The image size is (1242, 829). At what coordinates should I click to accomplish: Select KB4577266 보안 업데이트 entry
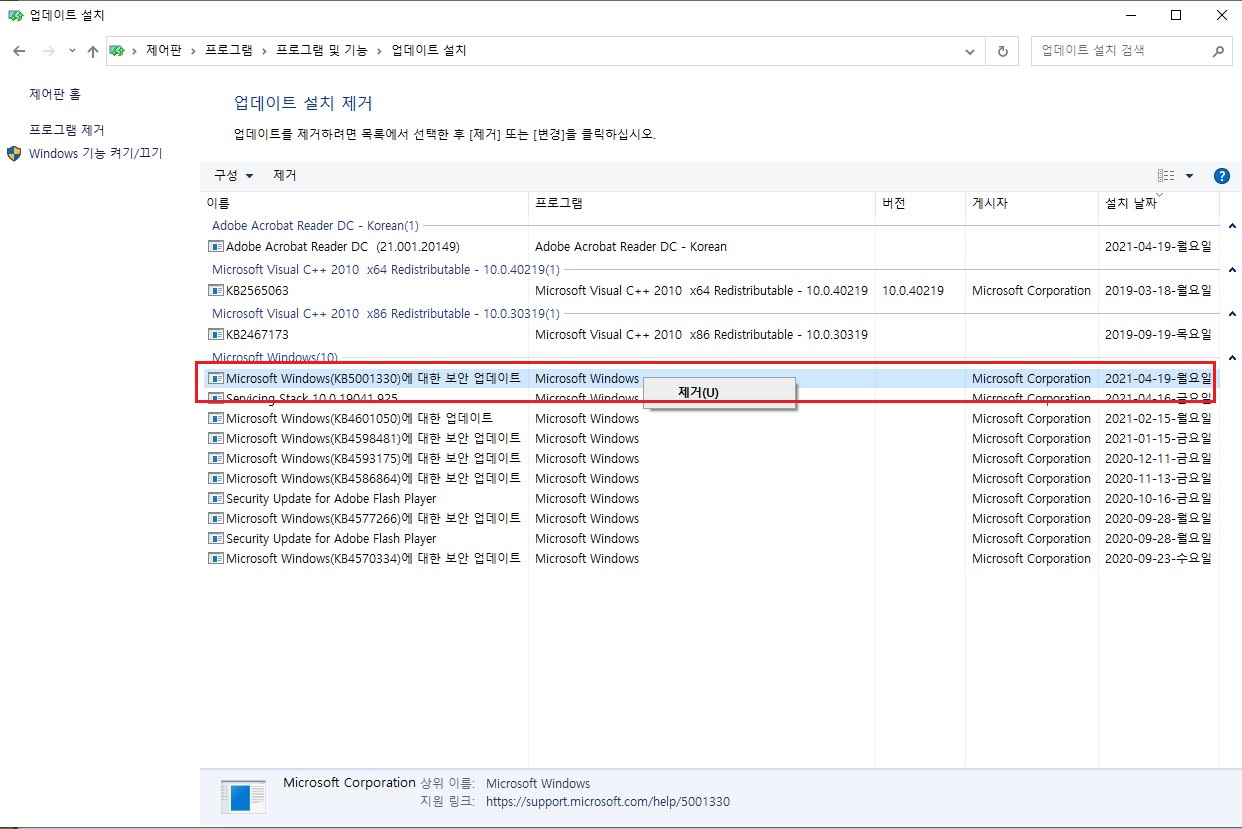(373, 518)
